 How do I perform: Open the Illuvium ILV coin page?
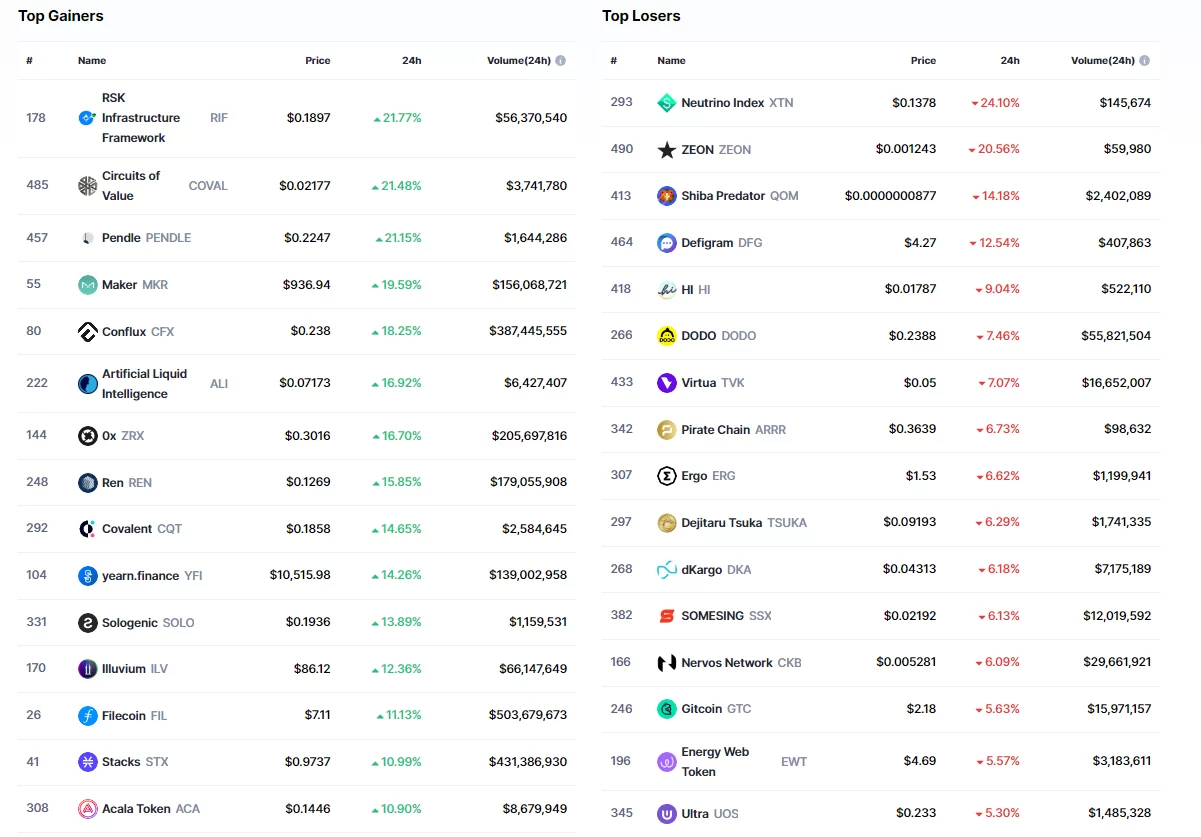point(124,669)
